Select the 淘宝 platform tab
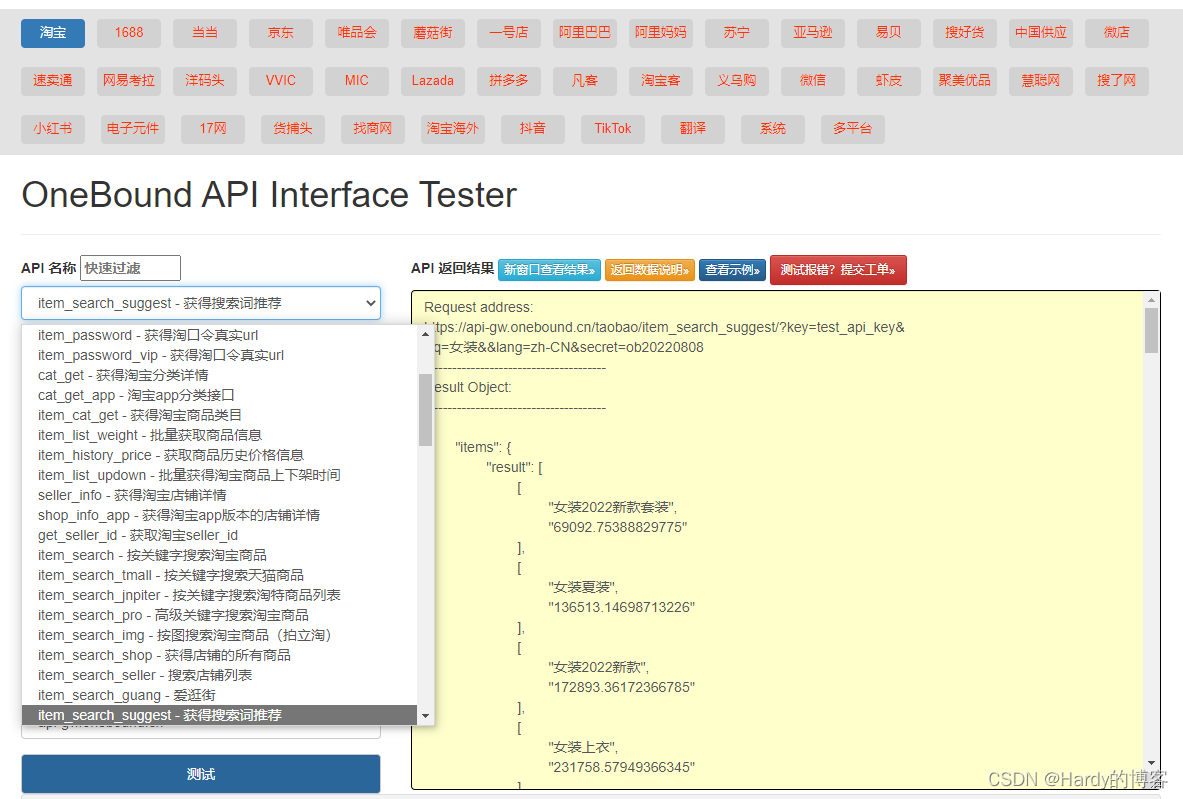Image resolution: width=1183 pixels, height=799 pixels. coord(53,33)
